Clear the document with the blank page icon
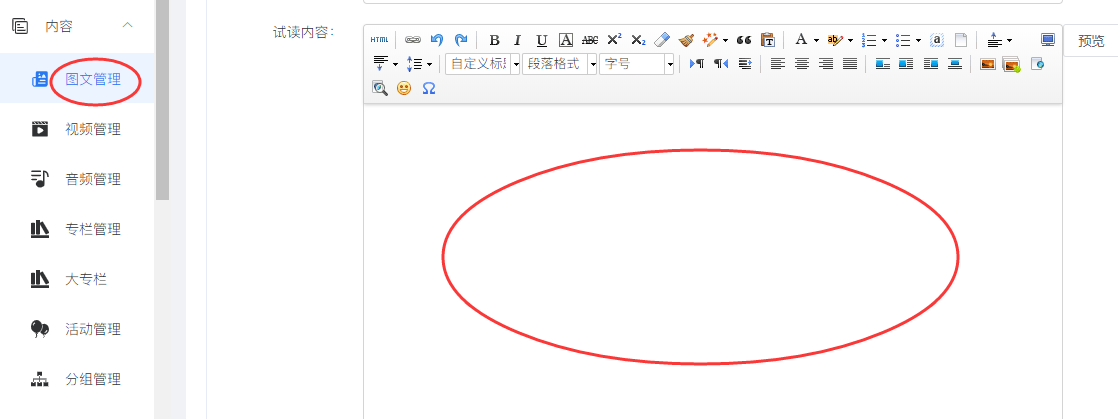1118x419 pixels. pyautogui.click(x=961, y=40)
